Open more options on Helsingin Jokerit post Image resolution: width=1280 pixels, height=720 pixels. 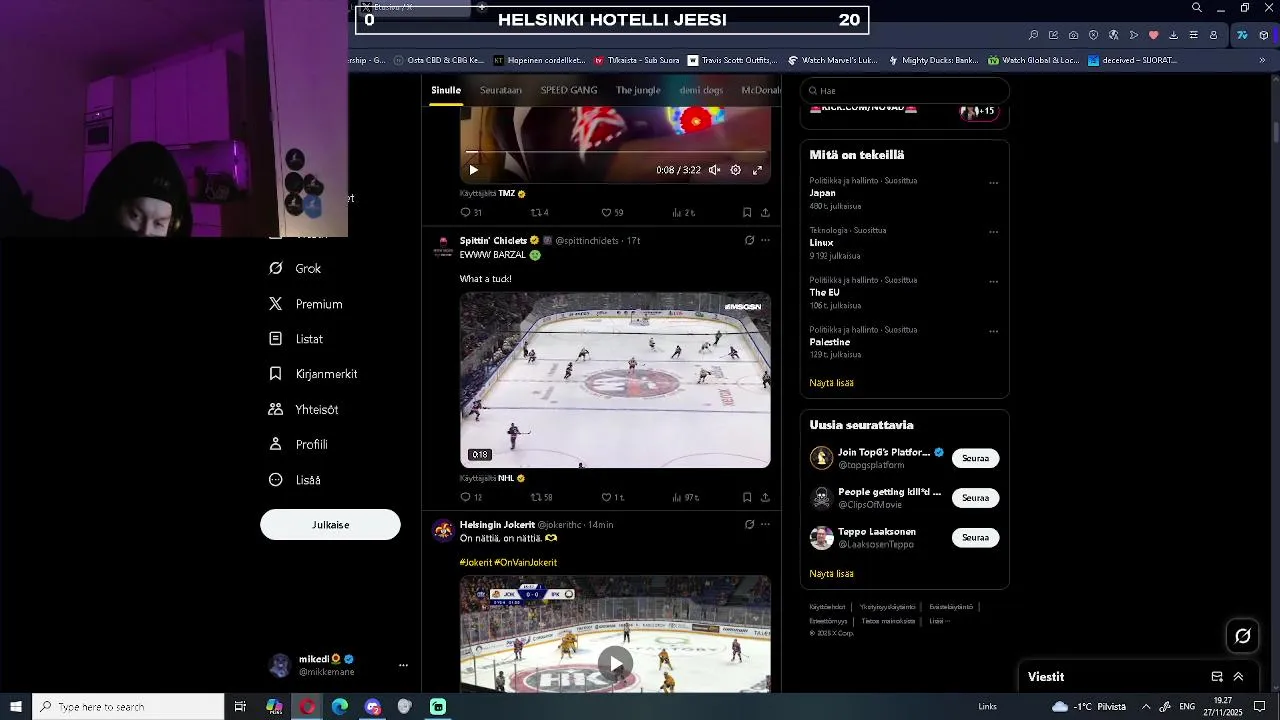pos(765,524)
